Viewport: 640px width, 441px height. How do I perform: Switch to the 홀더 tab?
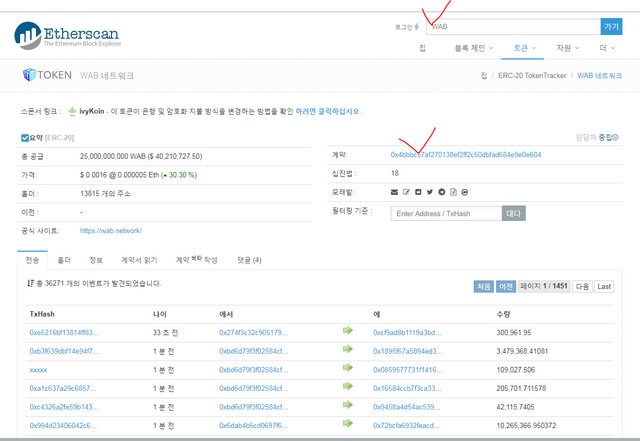point(64,260)
